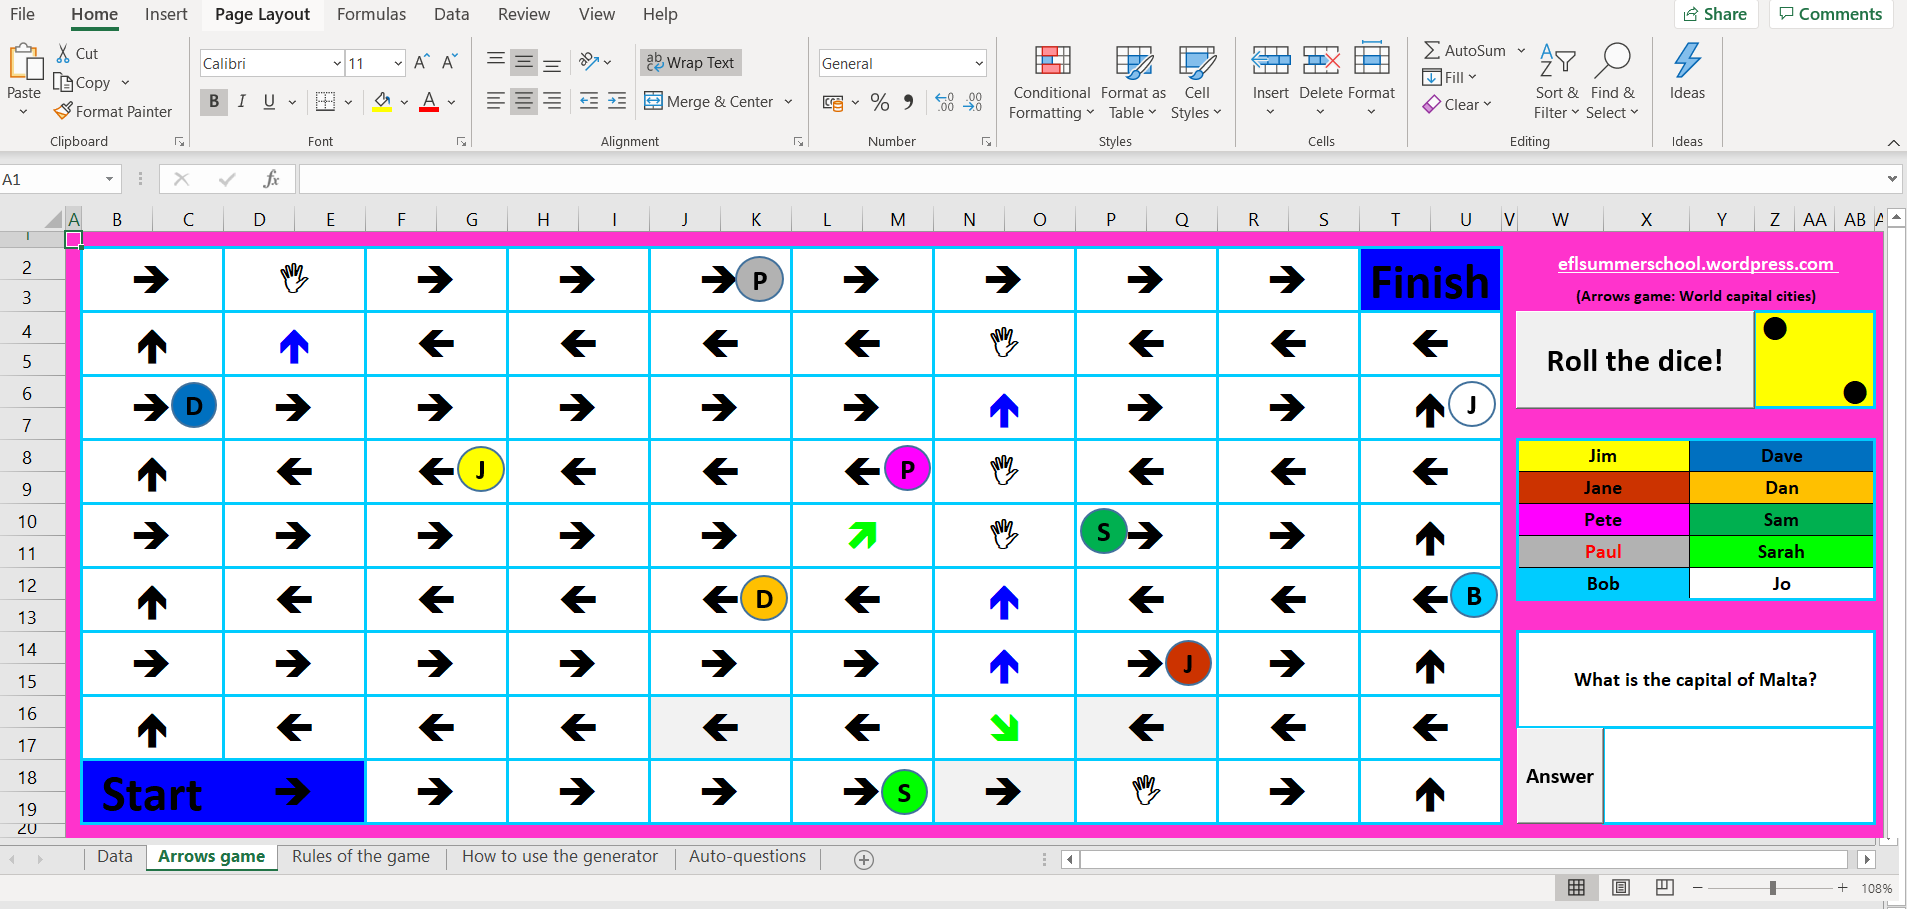Screen dimensions: 1907x909
Task: Open the Formulas ribbon tab
Action: click(x=371, y=14)
